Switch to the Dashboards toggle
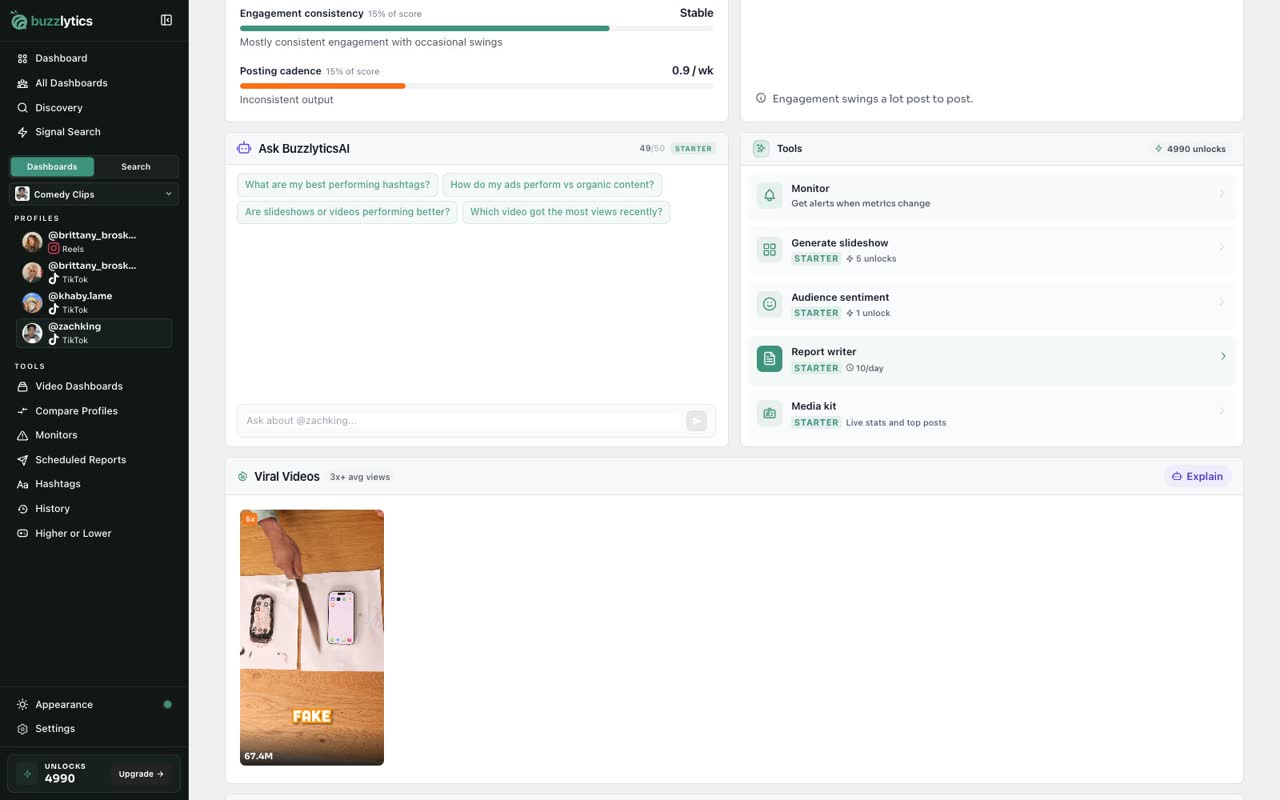Viewport: 1280px width, 800px height. click(52, 167)
